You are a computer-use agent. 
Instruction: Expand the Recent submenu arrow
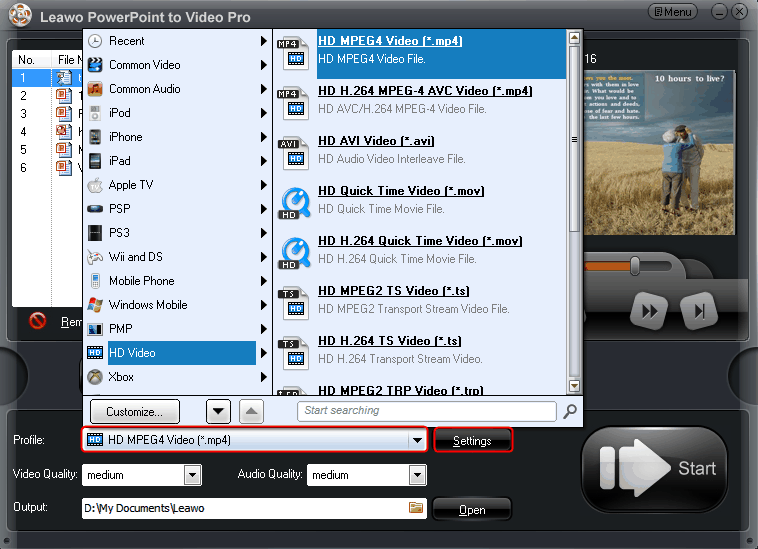pos(263,41)
